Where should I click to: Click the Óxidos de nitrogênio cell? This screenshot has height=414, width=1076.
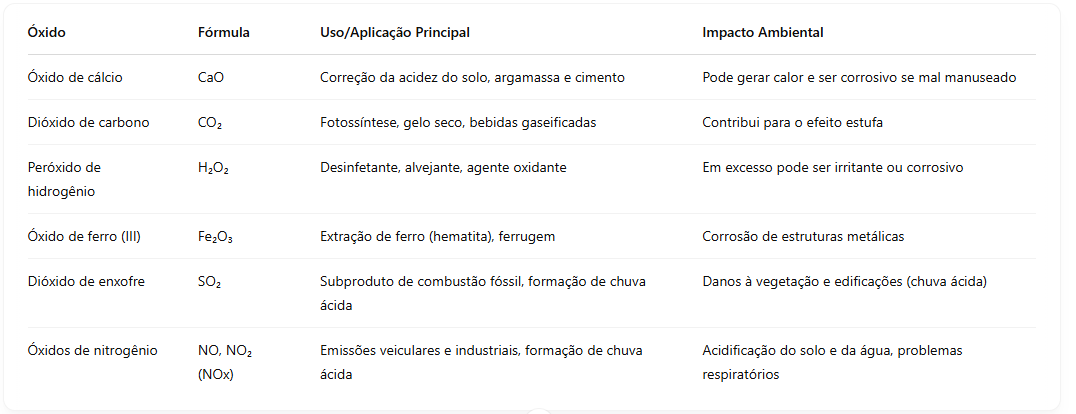[93, 350]
